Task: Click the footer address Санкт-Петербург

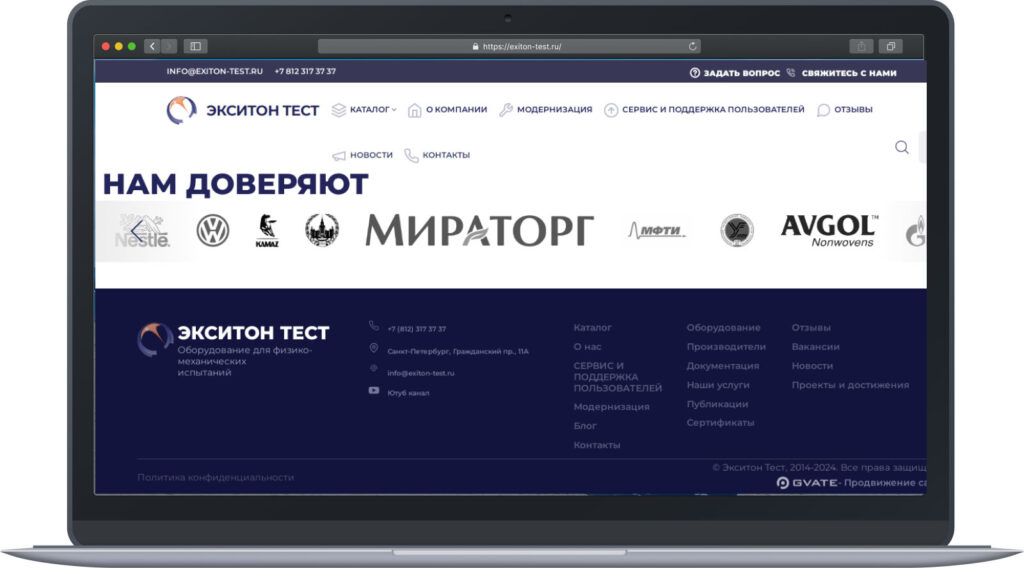Action: pos(458,351)
